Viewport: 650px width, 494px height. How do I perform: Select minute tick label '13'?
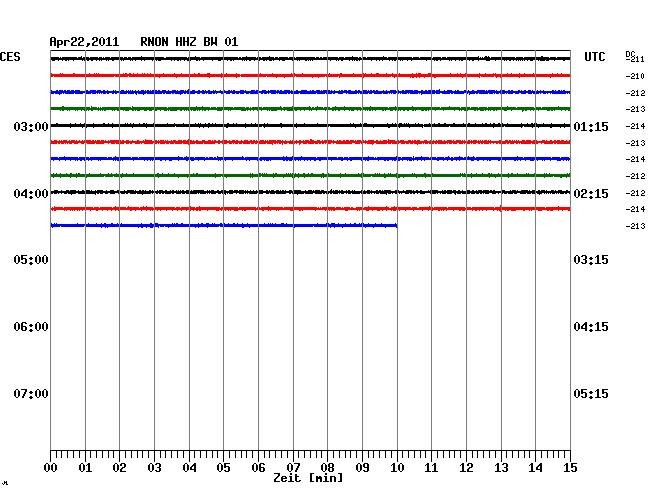click(501, 467)
